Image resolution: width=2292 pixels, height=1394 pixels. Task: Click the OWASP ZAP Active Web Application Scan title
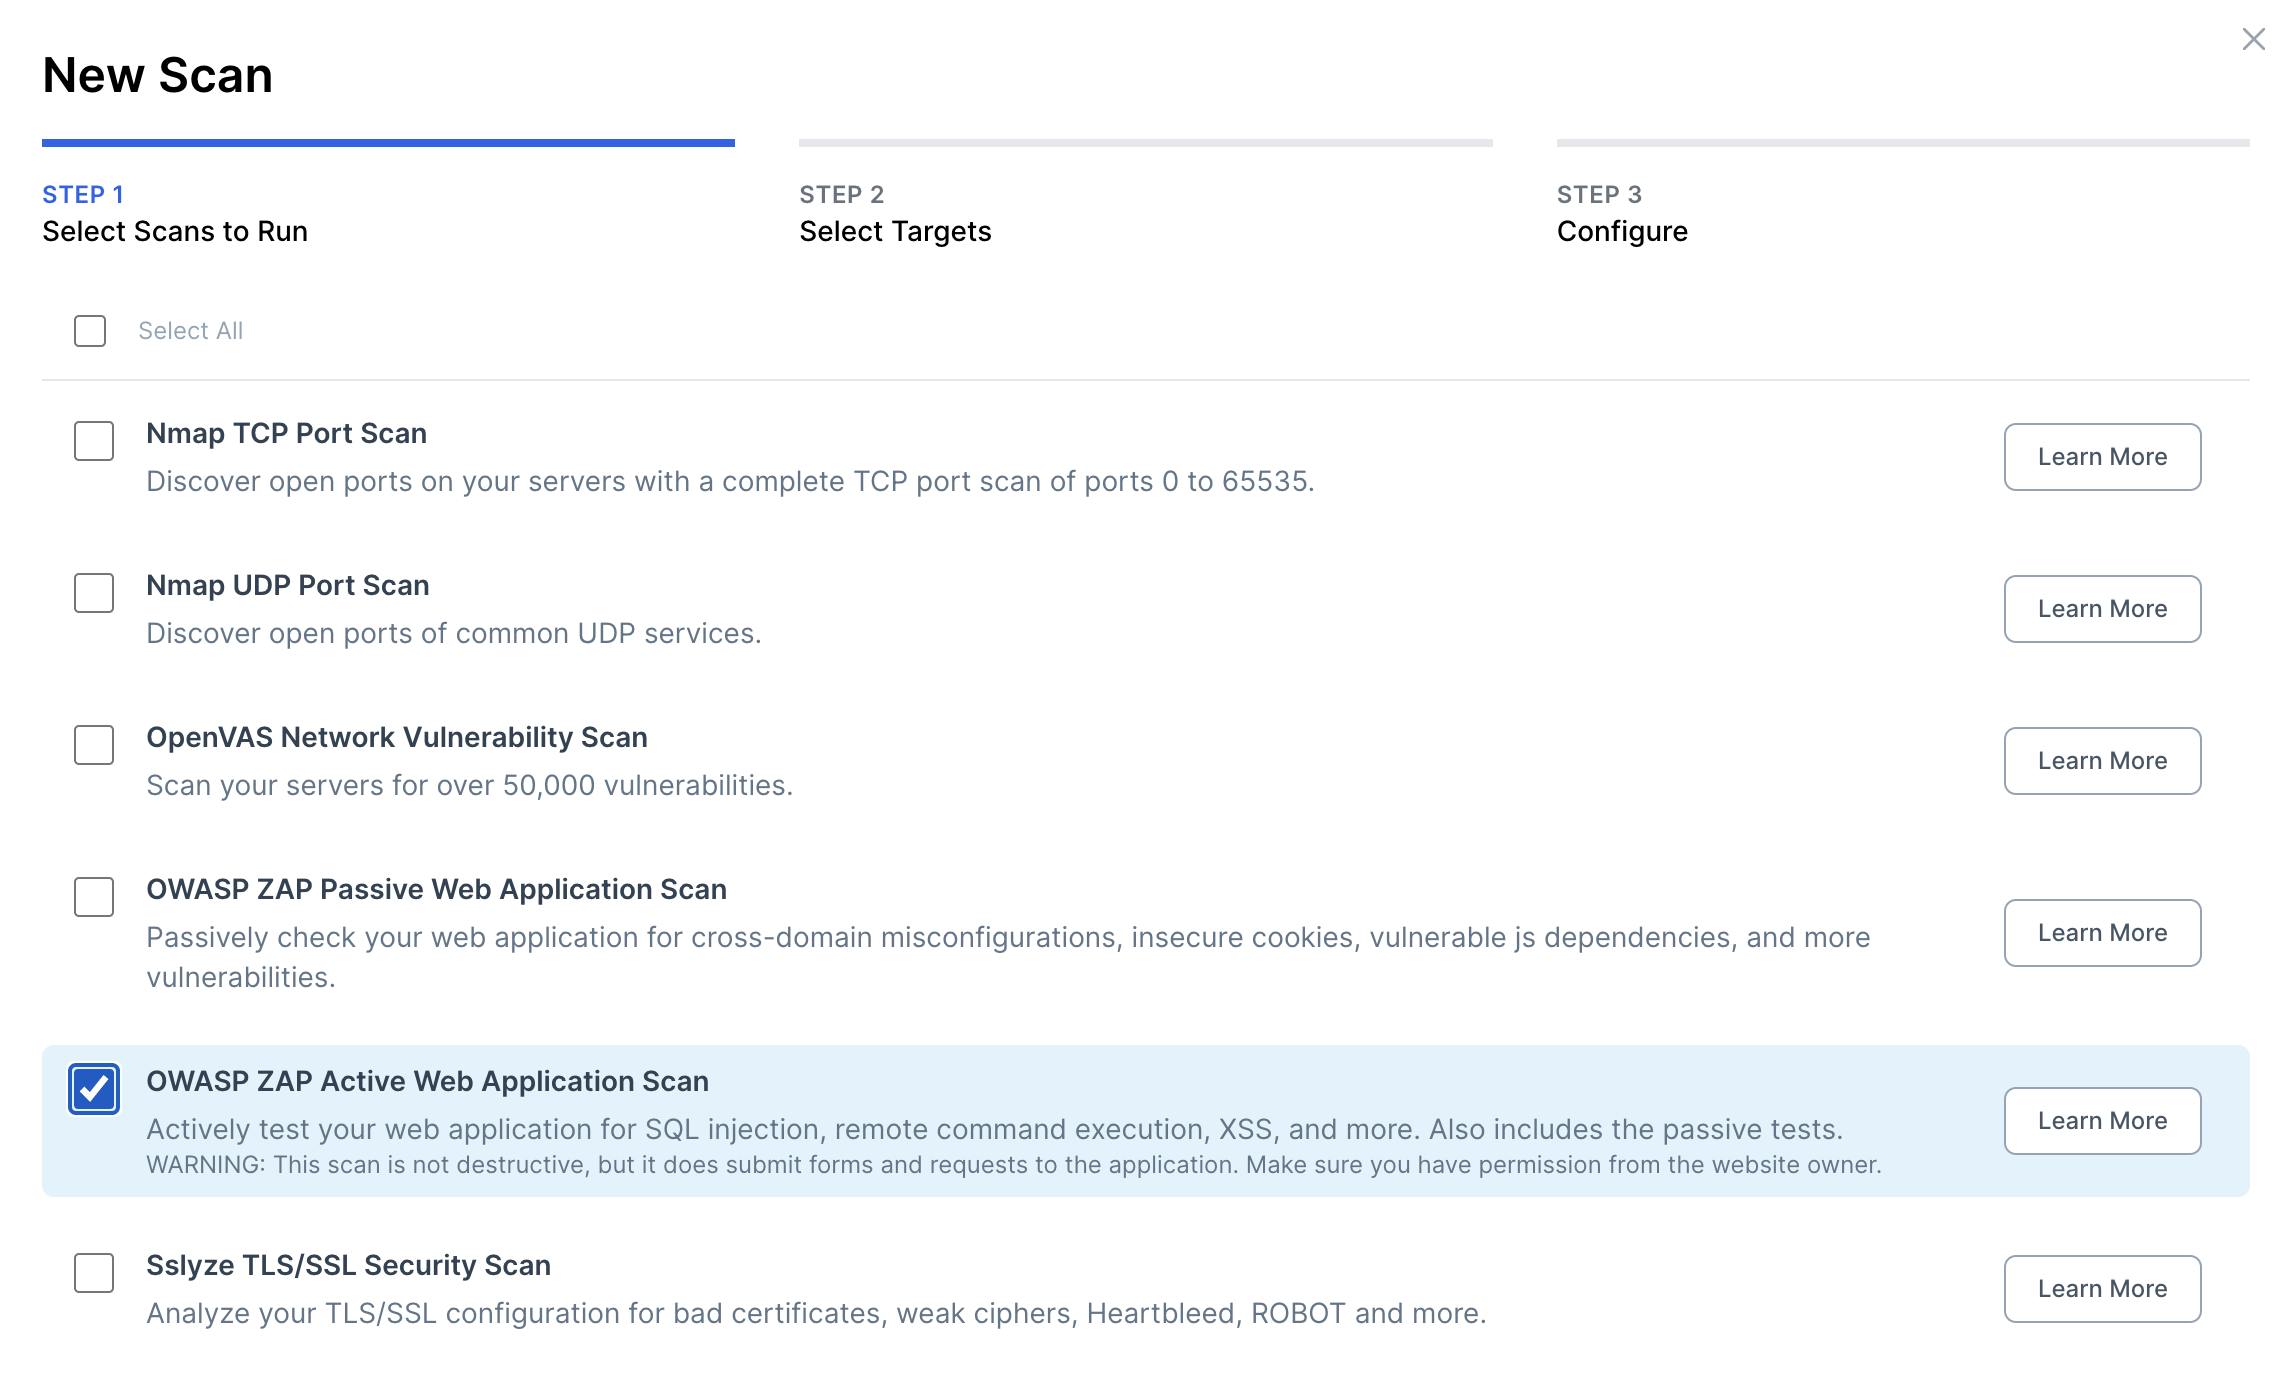tap(427, 1081)
